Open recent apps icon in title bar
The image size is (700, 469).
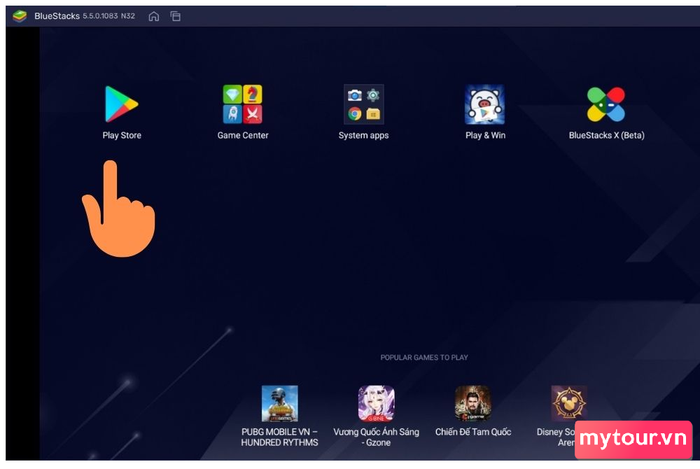(175, 16)
